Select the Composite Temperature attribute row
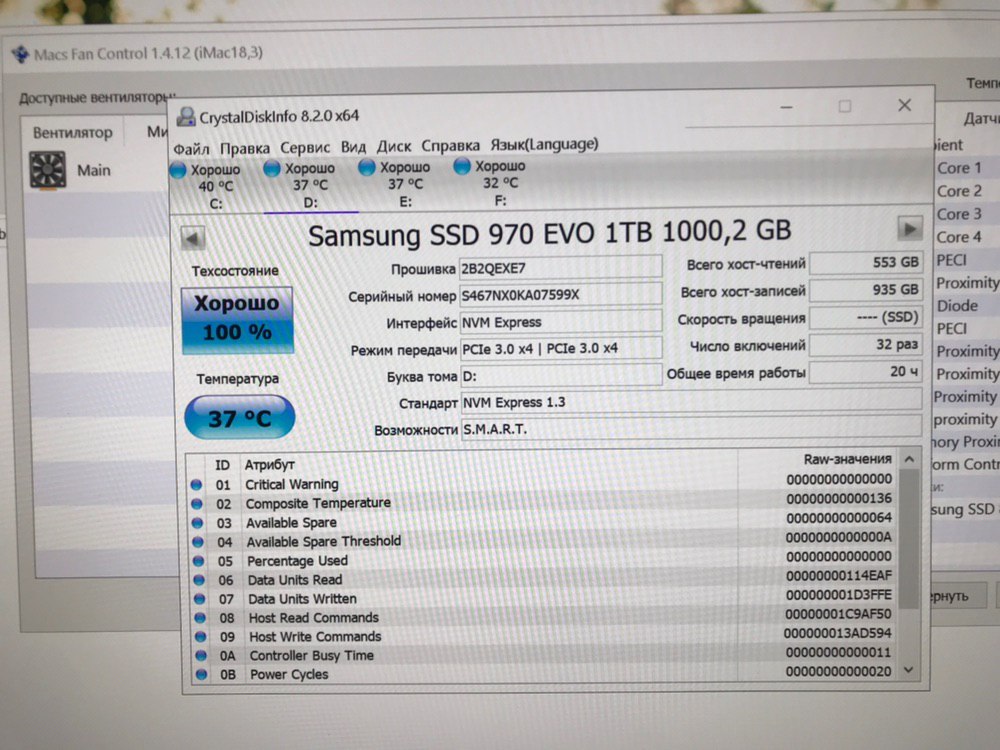This screenshot has width=1000, height=750. coord(542,501)
